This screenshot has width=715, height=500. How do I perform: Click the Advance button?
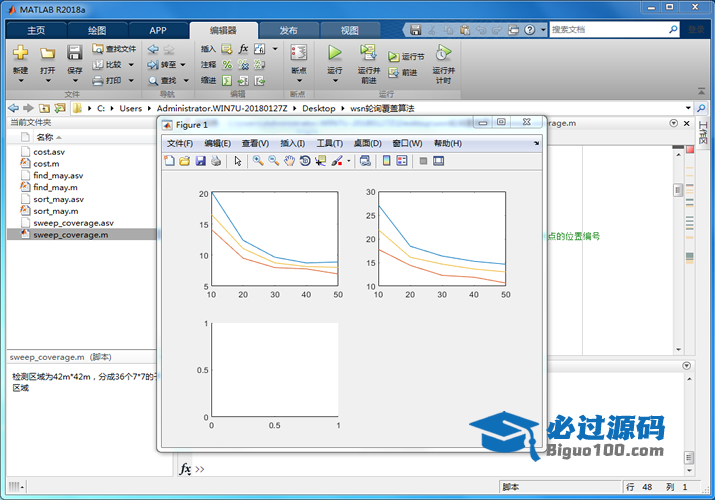click(403, 72)
